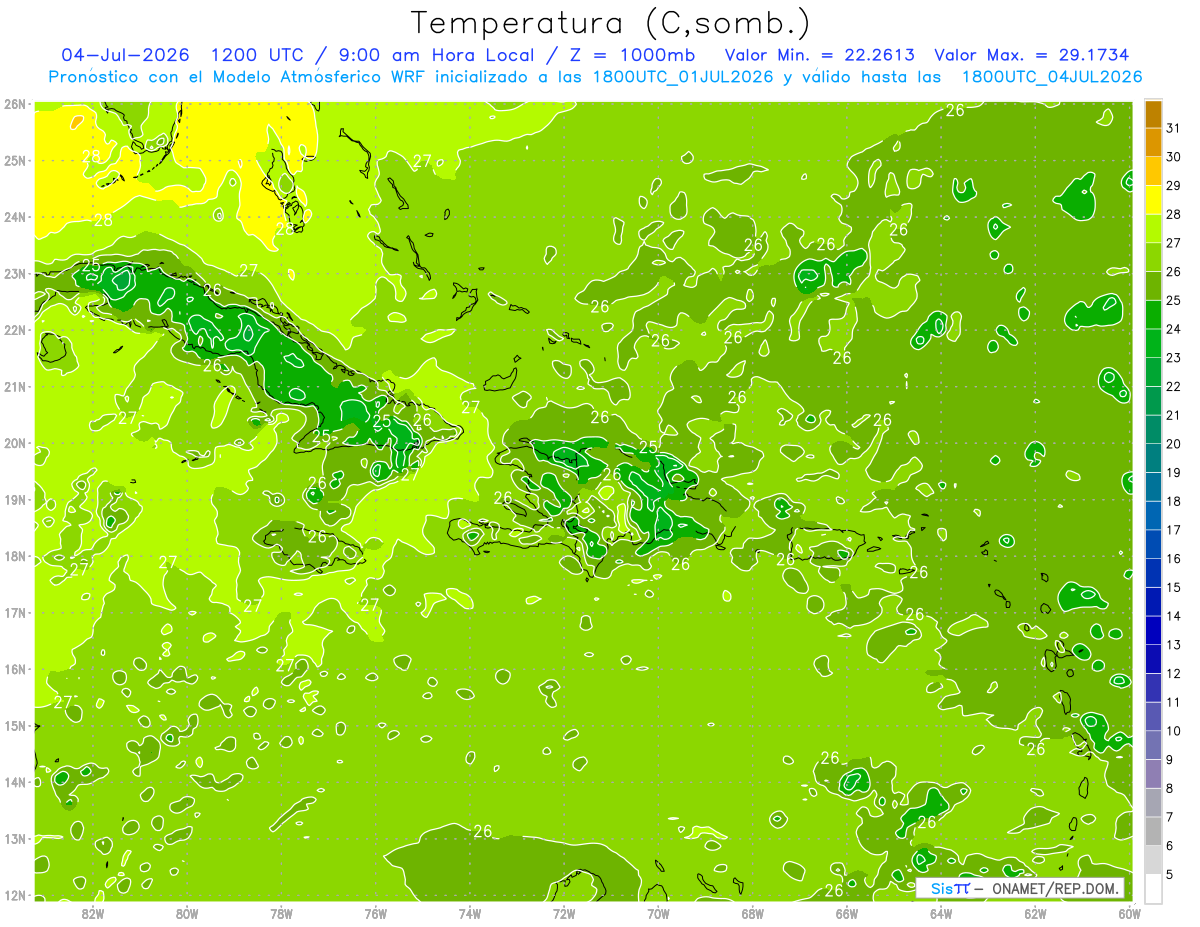Click the legend swatch between 22 and 23
Viewport: 1200px width, 927px height.
point(1154,372)
